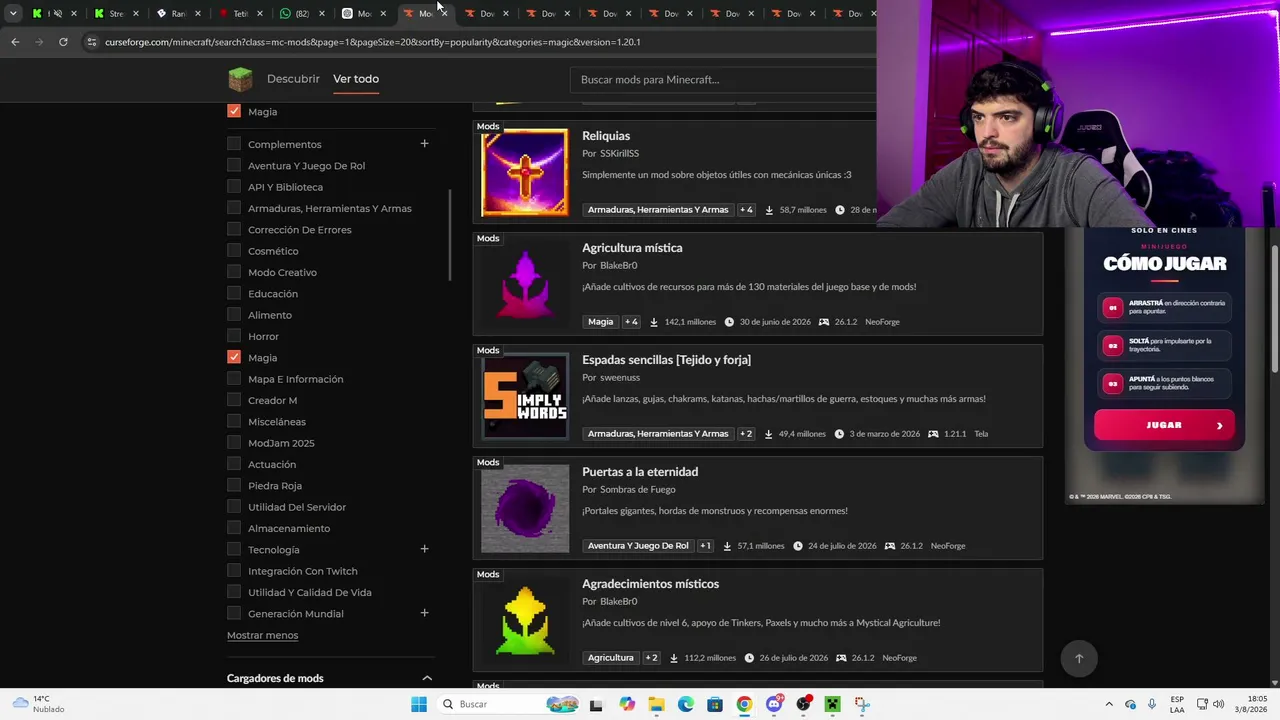Viewport: 1280px width, 720px height.
Task: View site information icon beside the URL
Action: tap(91, 42)
